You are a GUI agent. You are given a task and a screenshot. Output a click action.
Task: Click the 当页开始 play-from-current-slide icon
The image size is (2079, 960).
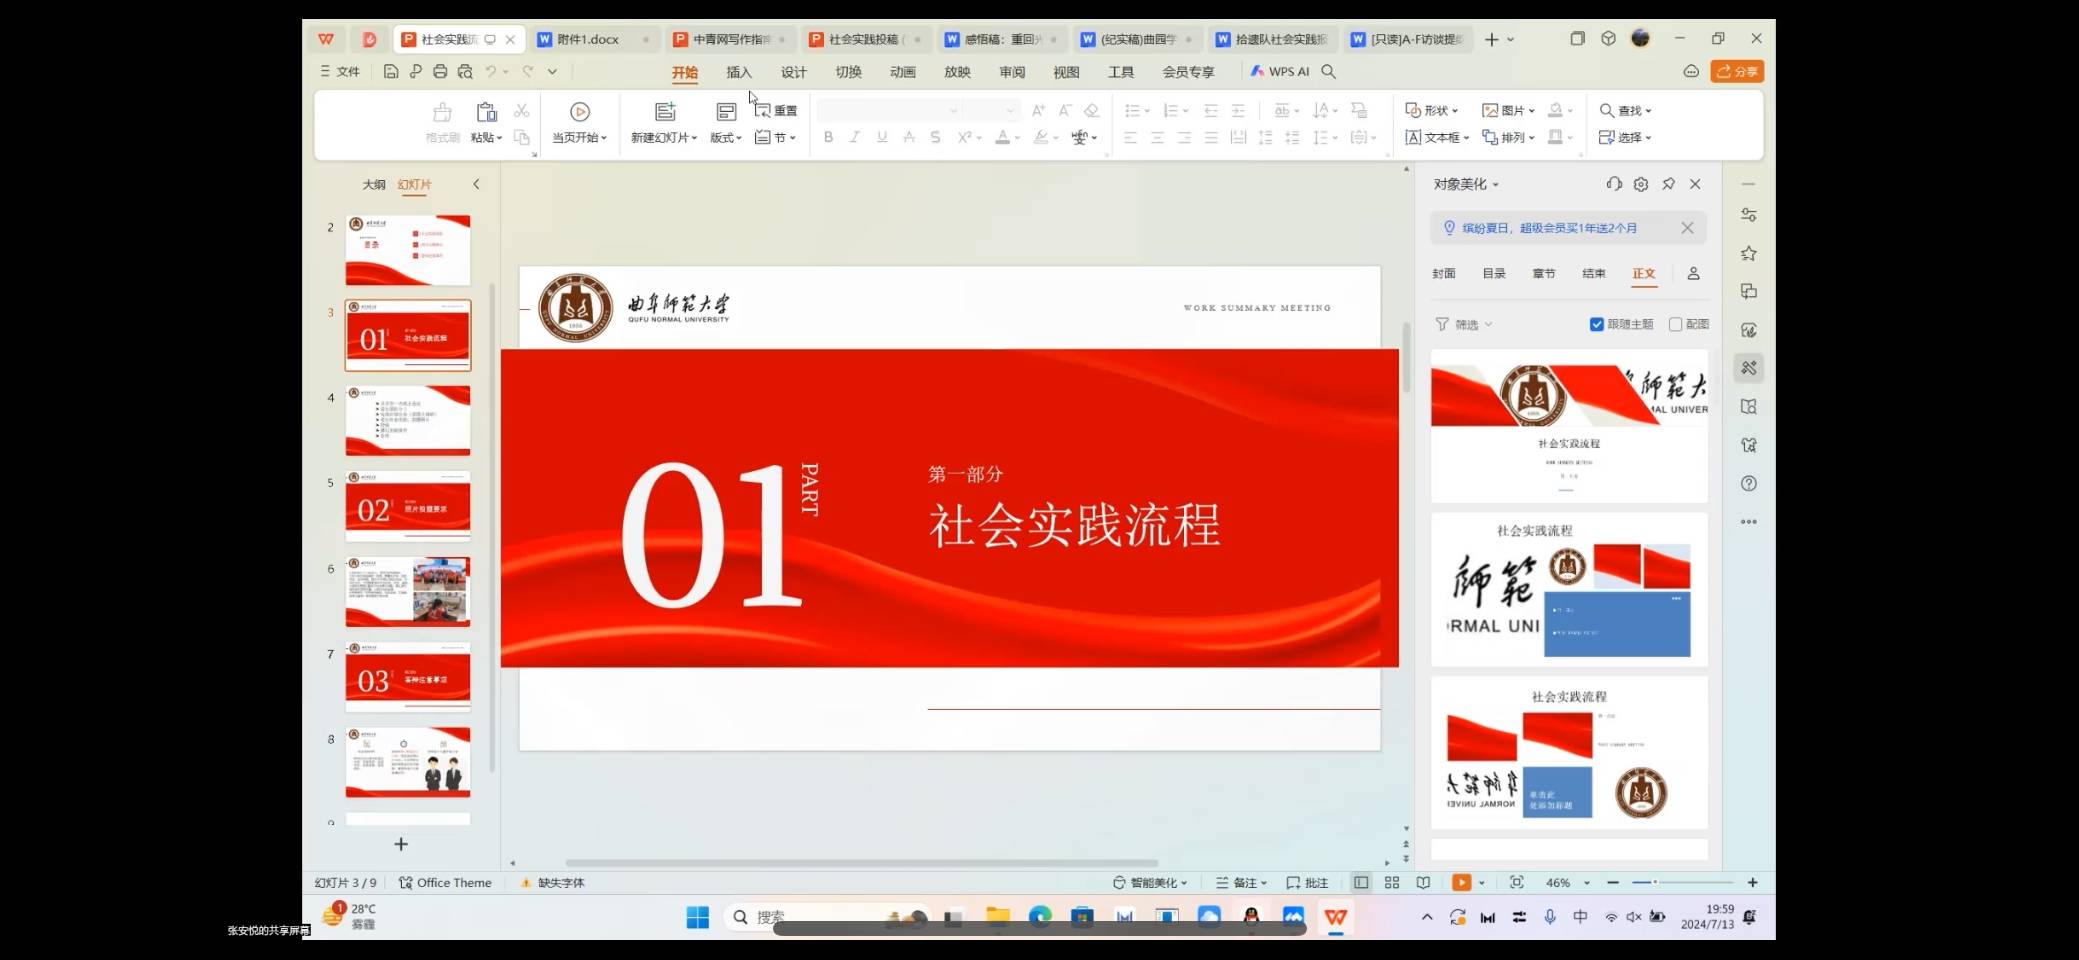tap(579, 112)
